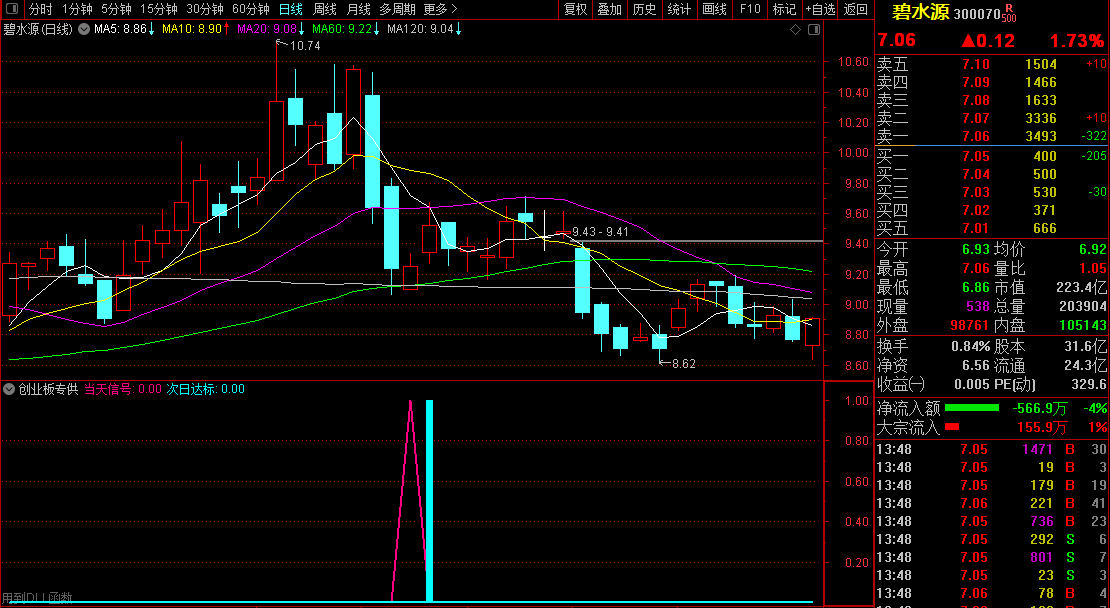Viewport: 1110px width, 608px height.
Task: Click the panel layout icon at top-left
Action: [x=13, y=10]
